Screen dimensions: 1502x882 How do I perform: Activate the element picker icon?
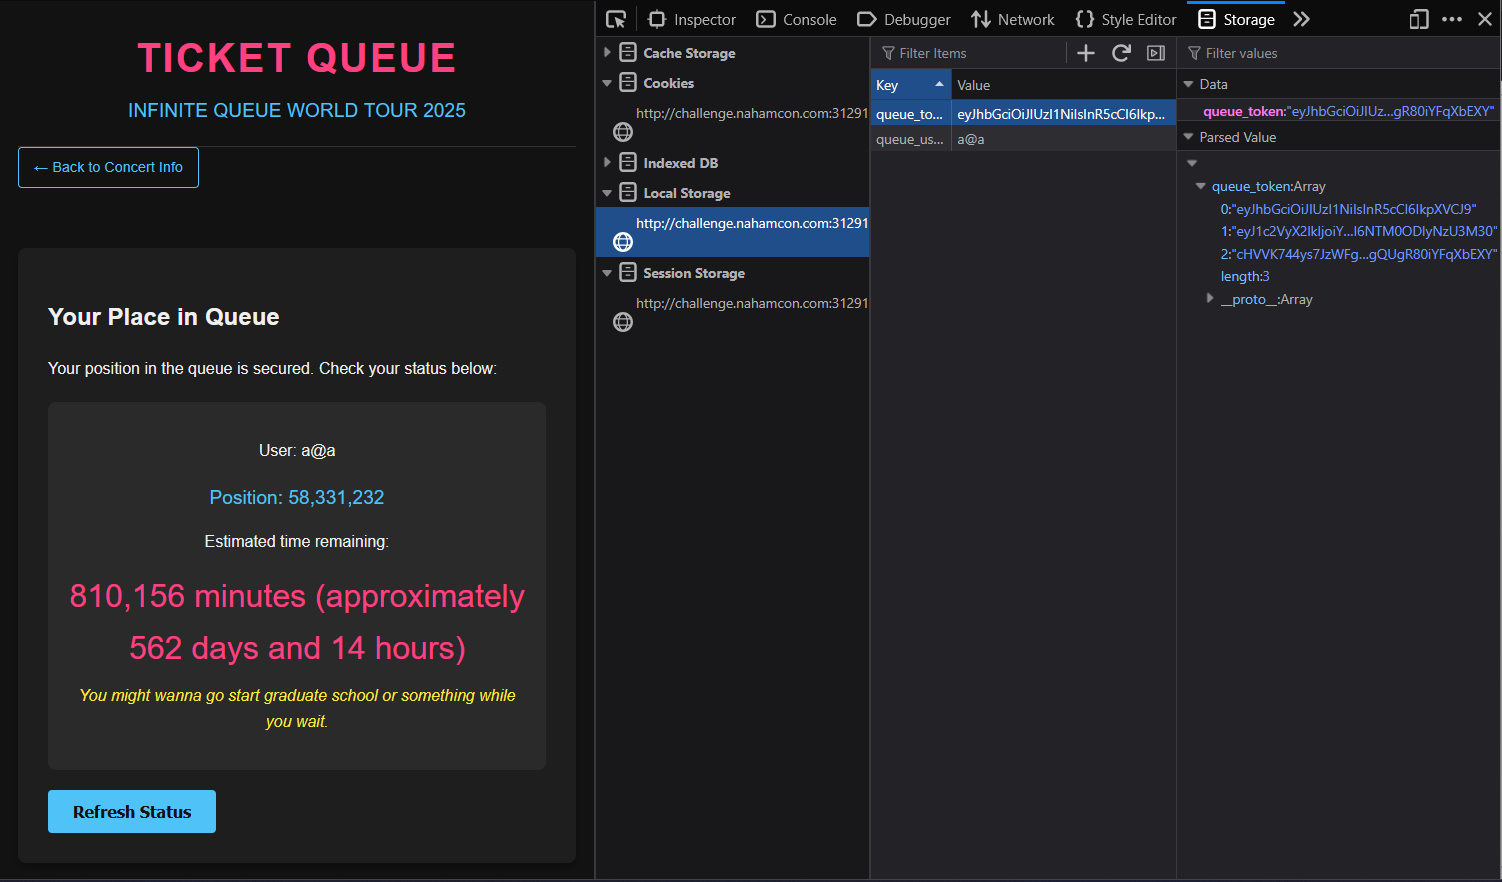pos(616,19)
